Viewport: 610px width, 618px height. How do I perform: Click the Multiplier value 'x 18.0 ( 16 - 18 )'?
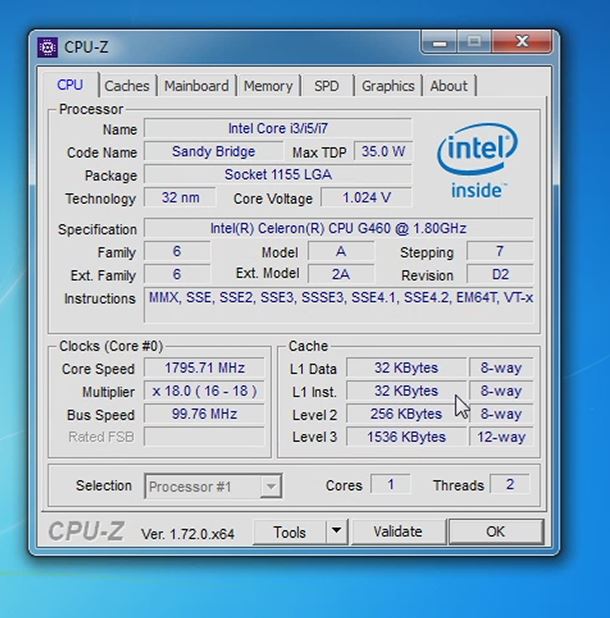(x=204, y=391)
